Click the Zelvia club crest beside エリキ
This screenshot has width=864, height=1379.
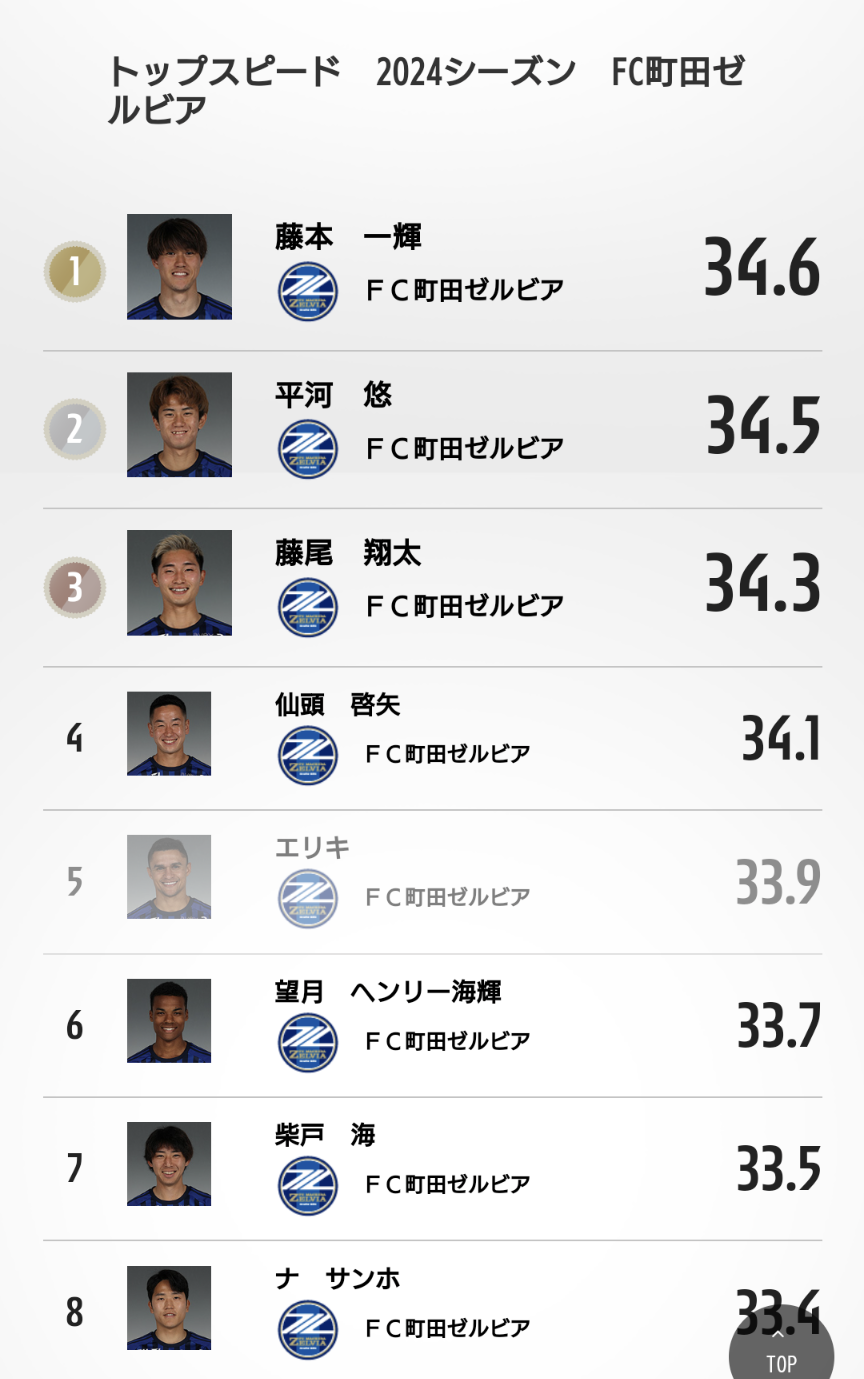tap(307, 898)
